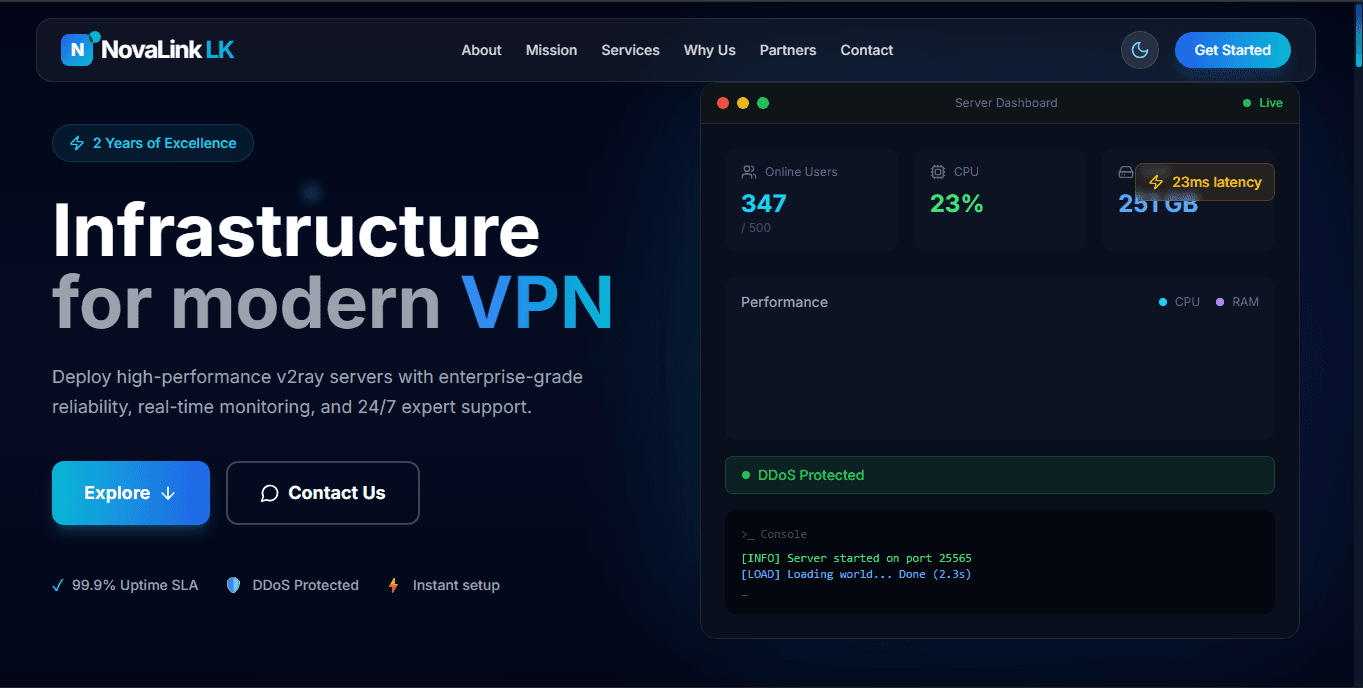The image size is (1363, 688).
Task: Click the Contact Us button
Action: click(x=322, y=493)
